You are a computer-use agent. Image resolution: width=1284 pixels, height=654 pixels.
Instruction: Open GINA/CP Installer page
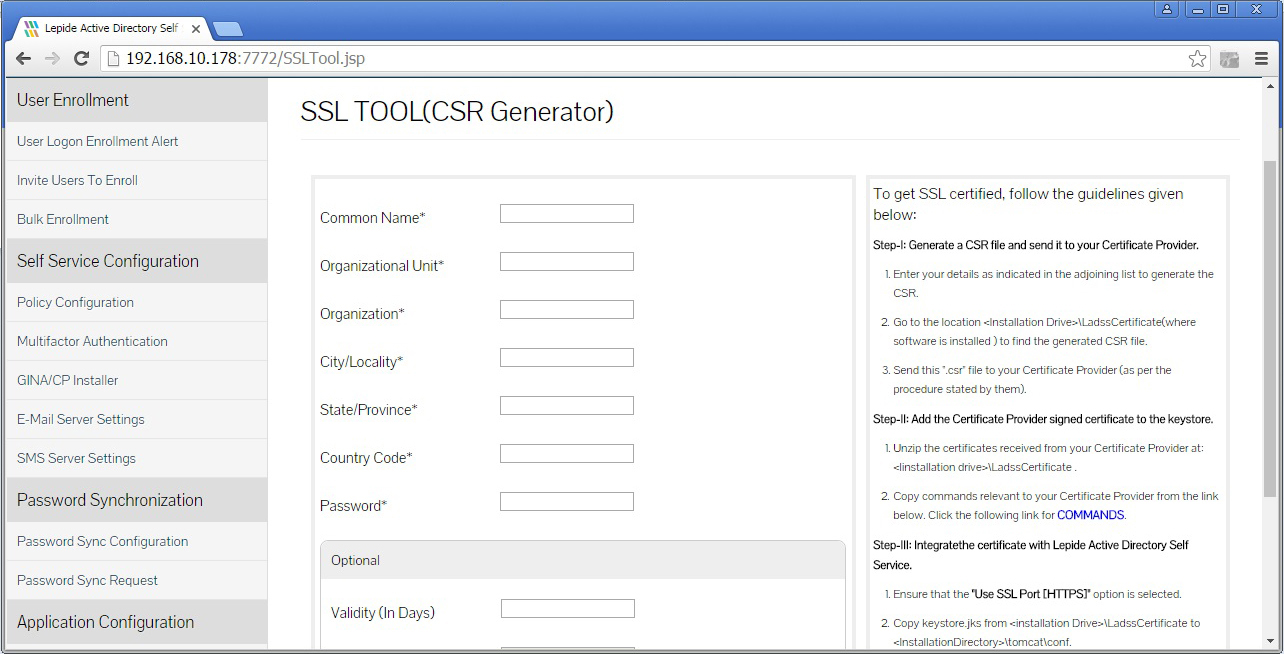137,380
